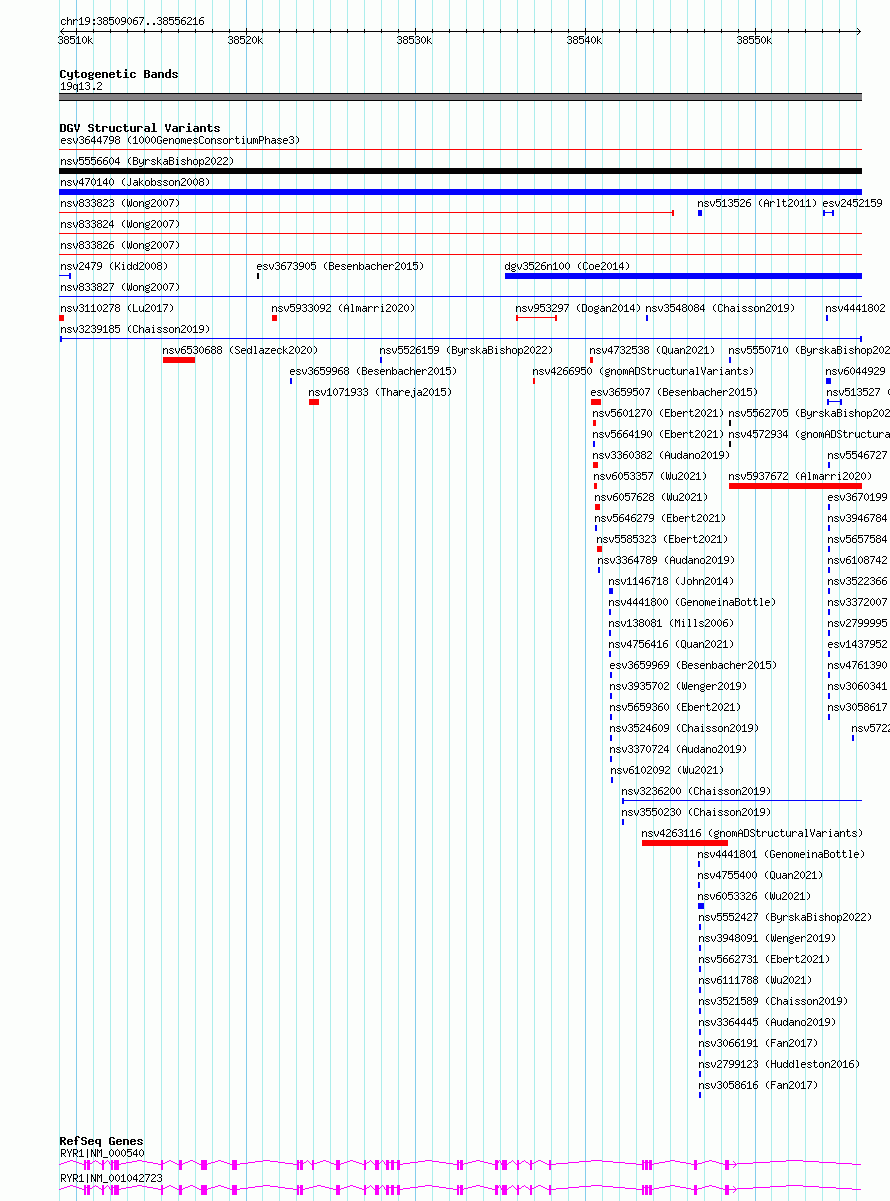The image size is (890, 1201).
Task: Open variant nsv5933092 (Almarri2020)
Action: [x=344, y=308]
